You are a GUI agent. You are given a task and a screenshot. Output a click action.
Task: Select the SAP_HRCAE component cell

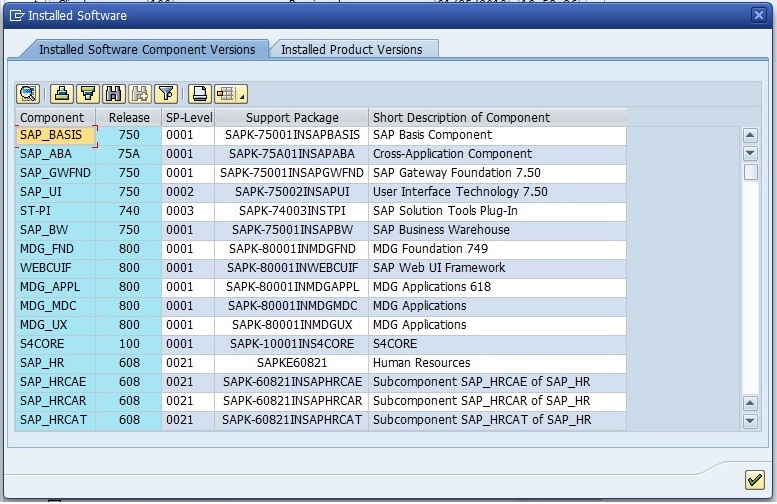click(56, 382)
